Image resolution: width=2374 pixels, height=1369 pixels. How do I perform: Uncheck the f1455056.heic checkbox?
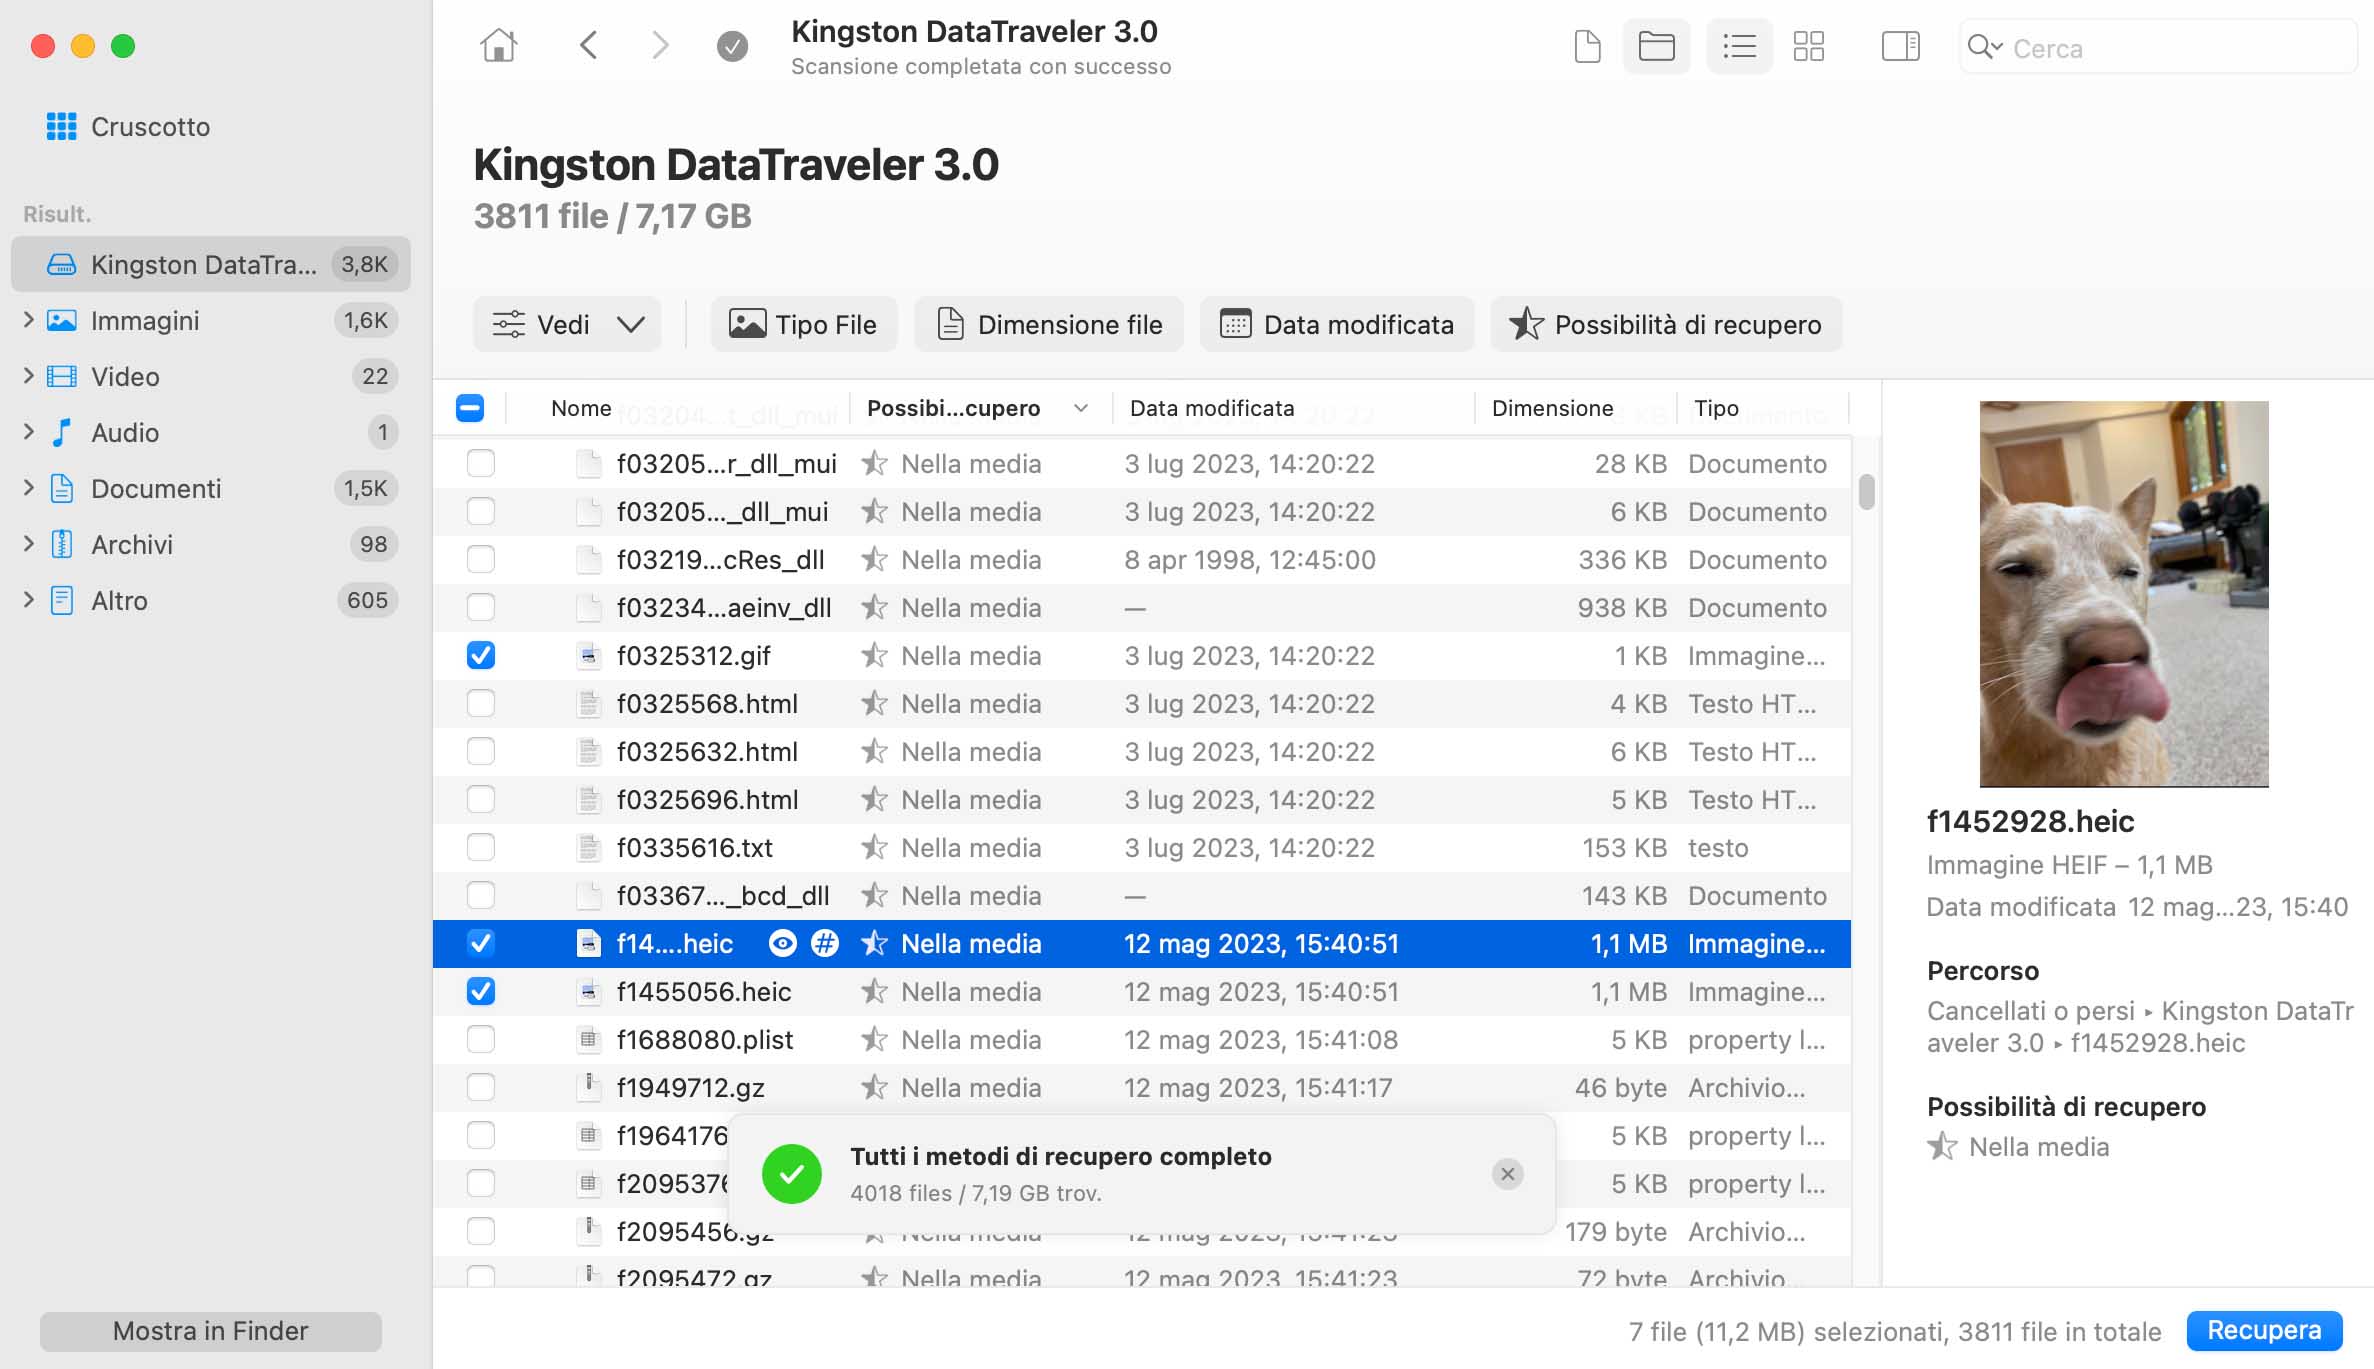pyautogui.click(x=481, y=992)
